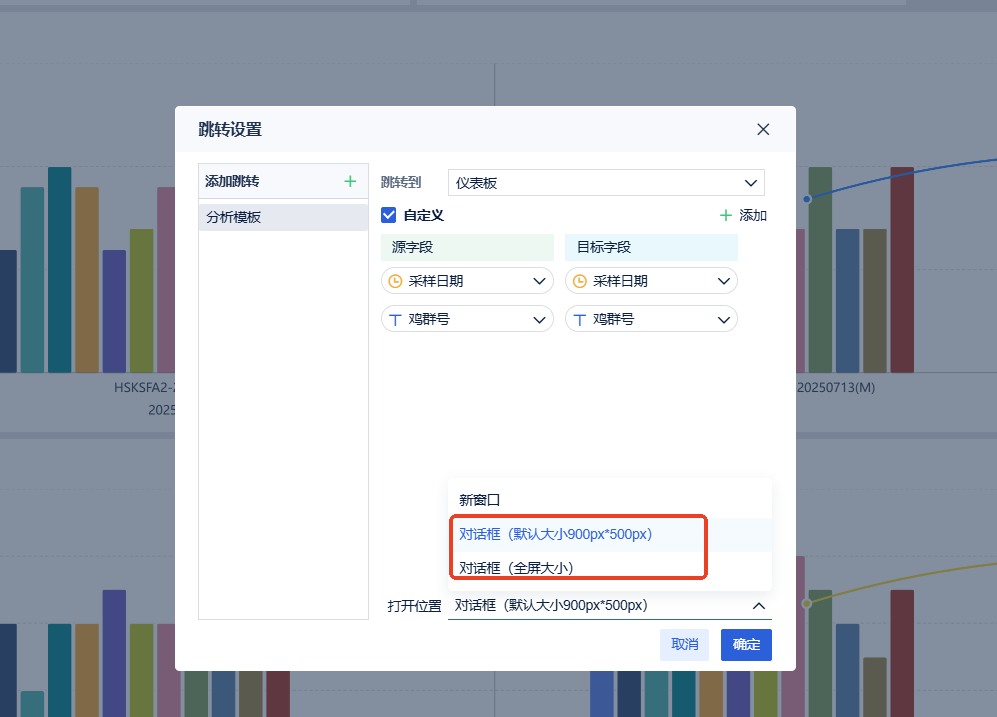Expand the source field 鸡群号 dropdown arrow
Viewport: 997px width, 717px height.
pos(540,319)
